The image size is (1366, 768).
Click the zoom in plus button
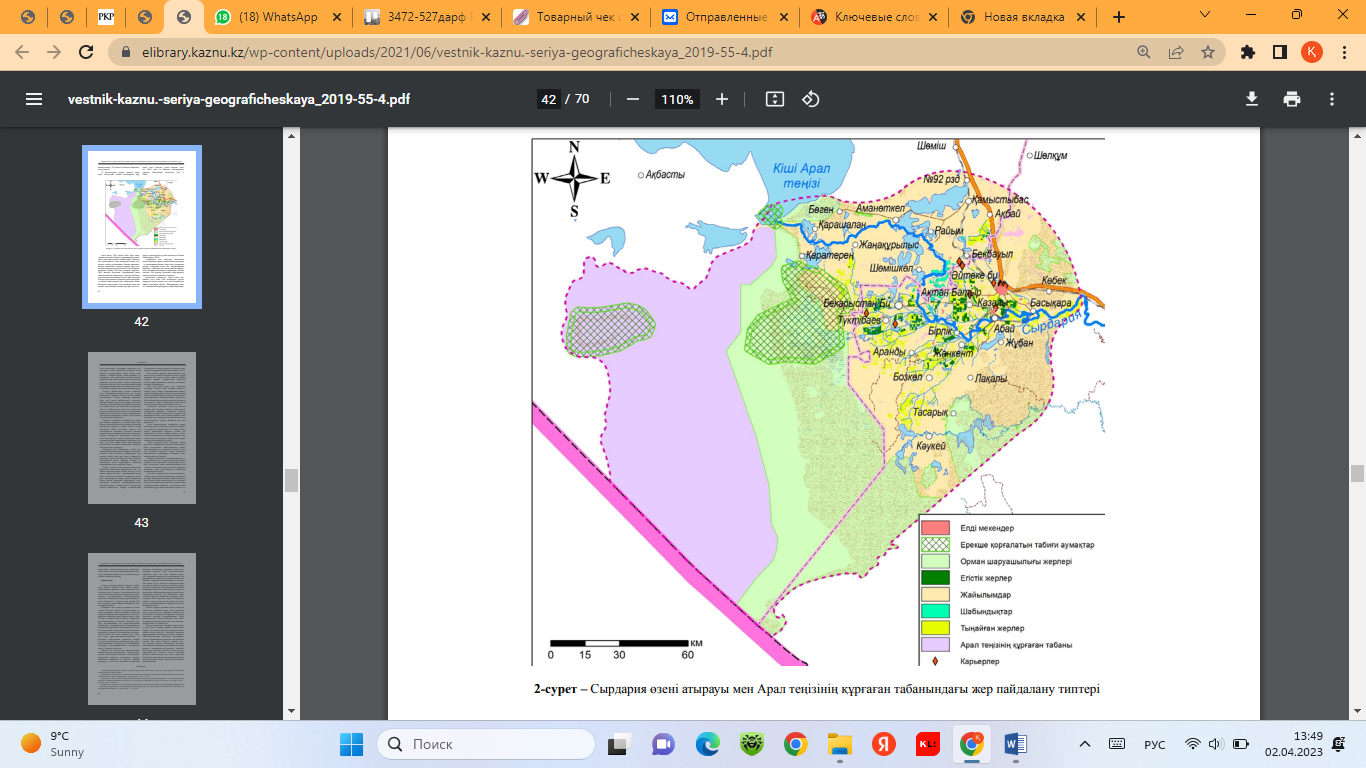click(x=722, y=99)
